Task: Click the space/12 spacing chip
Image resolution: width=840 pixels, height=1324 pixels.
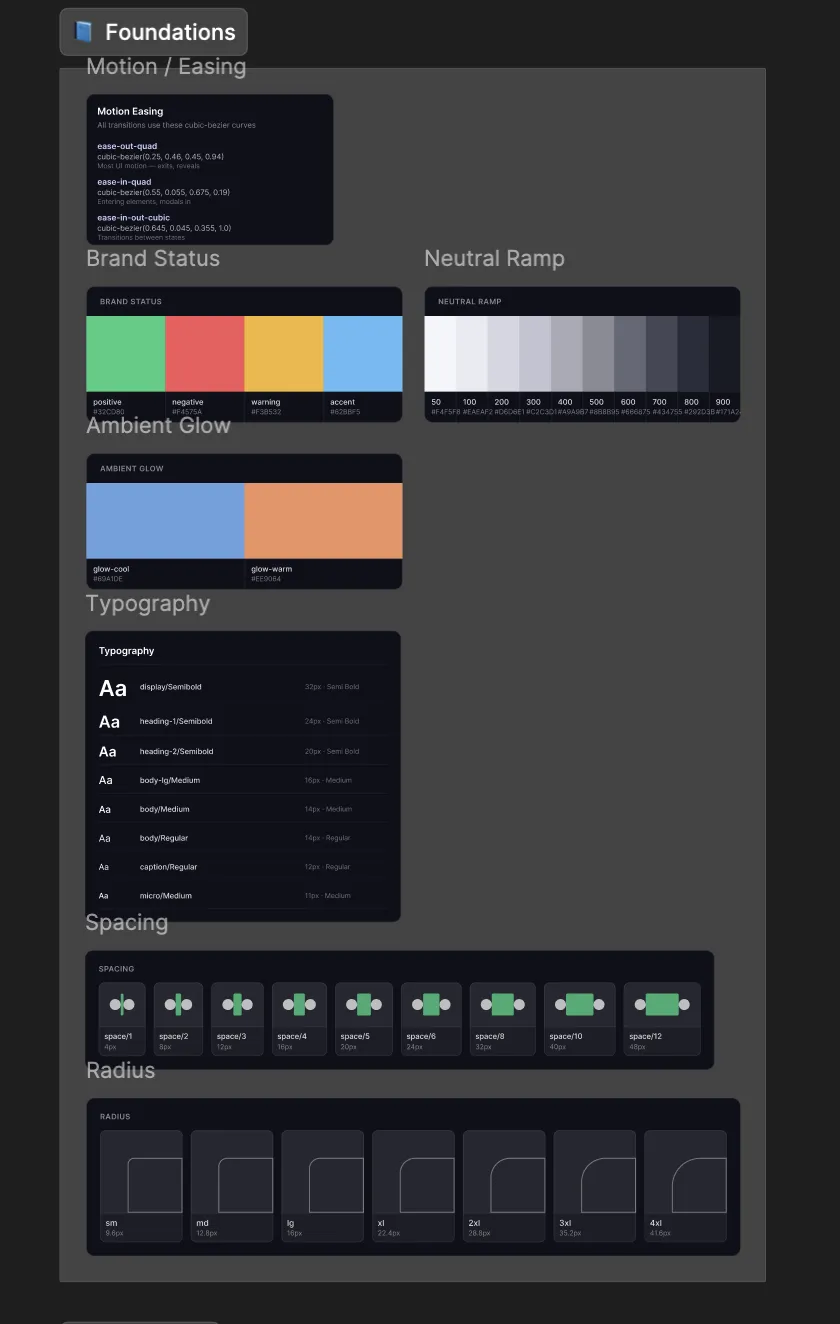Action: point(661,1017)
